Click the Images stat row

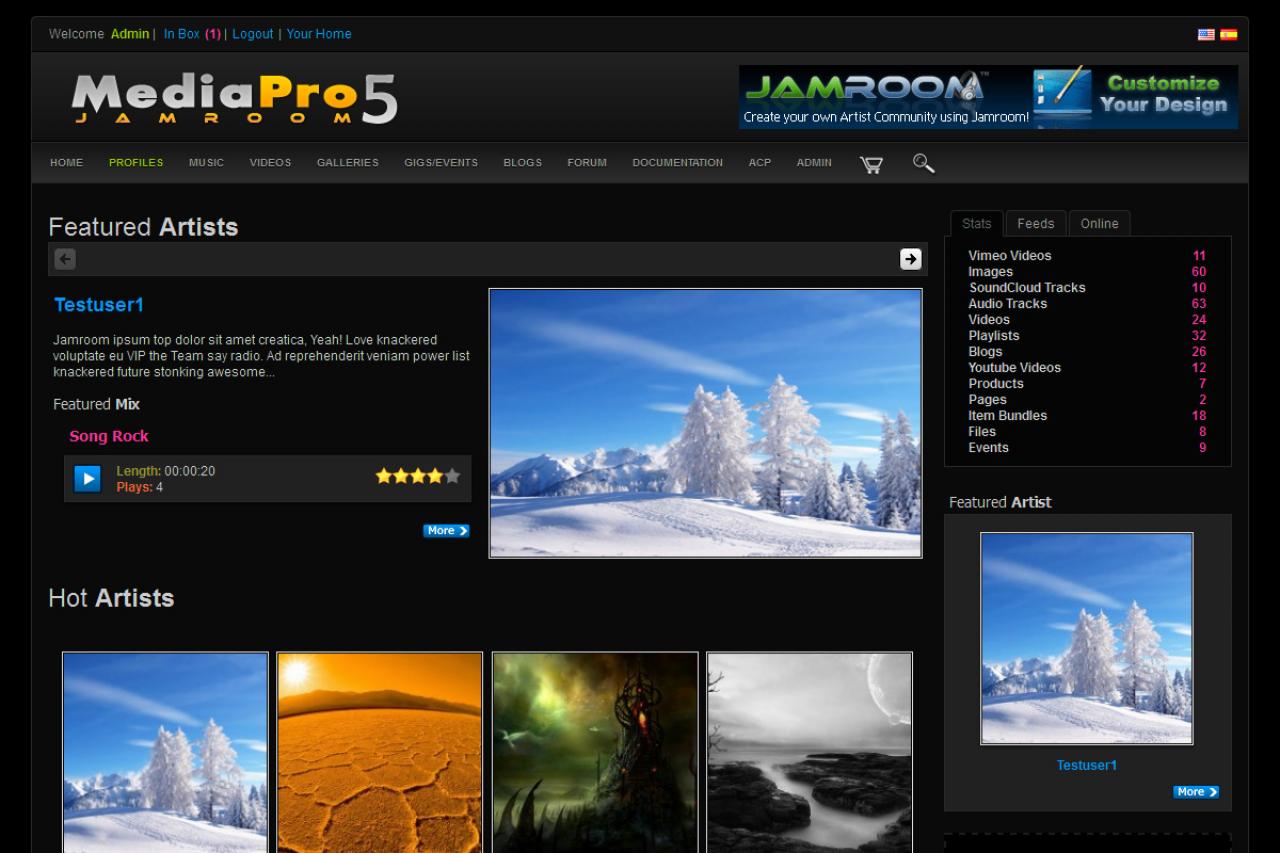[x=1087, y=272]
